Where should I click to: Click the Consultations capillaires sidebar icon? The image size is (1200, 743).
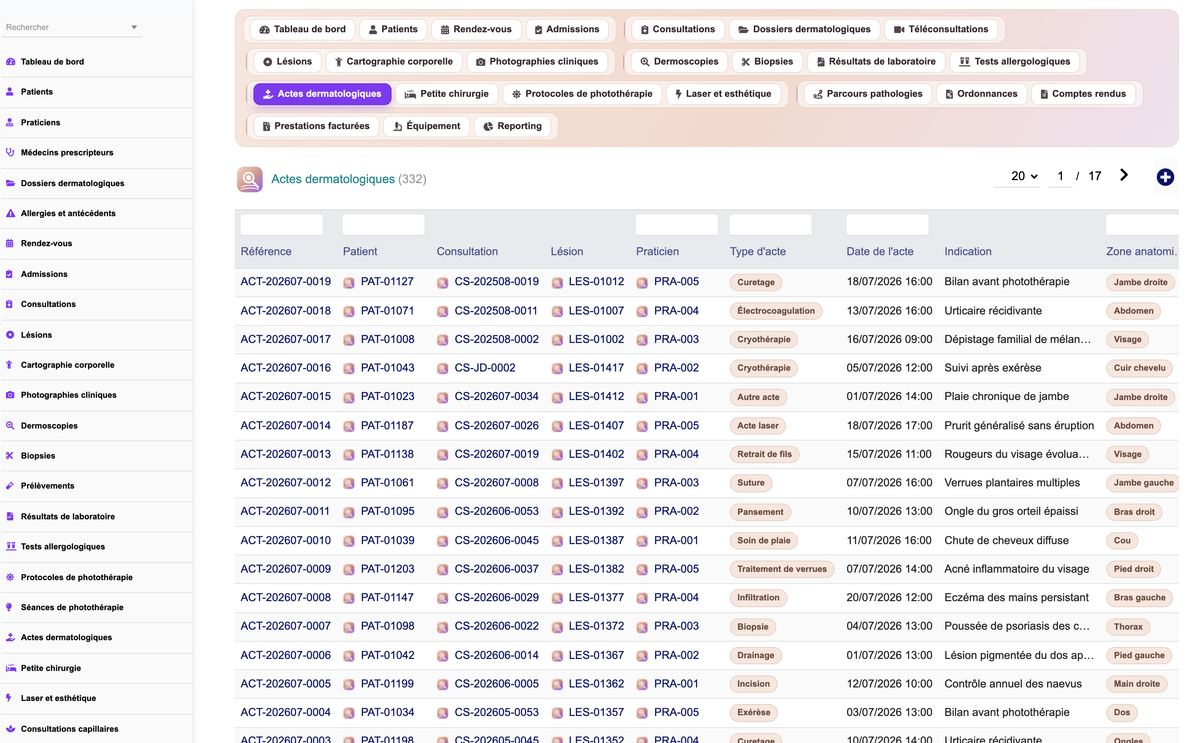10,729
